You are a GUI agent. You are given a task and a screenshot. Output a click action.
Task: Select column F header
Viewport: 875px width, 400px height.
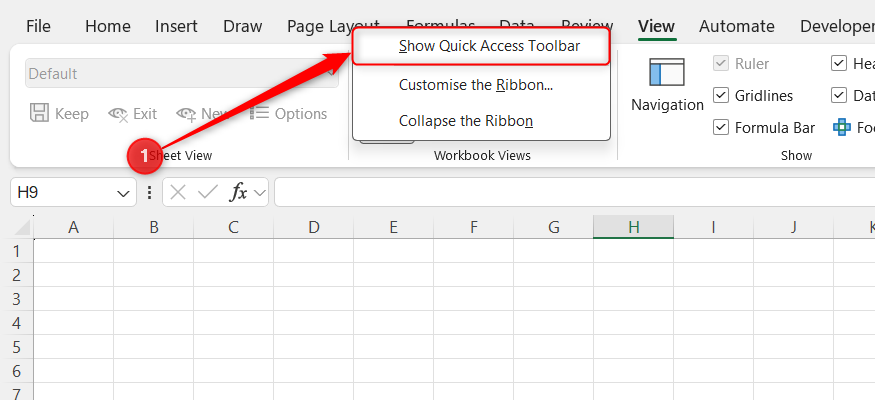click(x=473, y=228)
